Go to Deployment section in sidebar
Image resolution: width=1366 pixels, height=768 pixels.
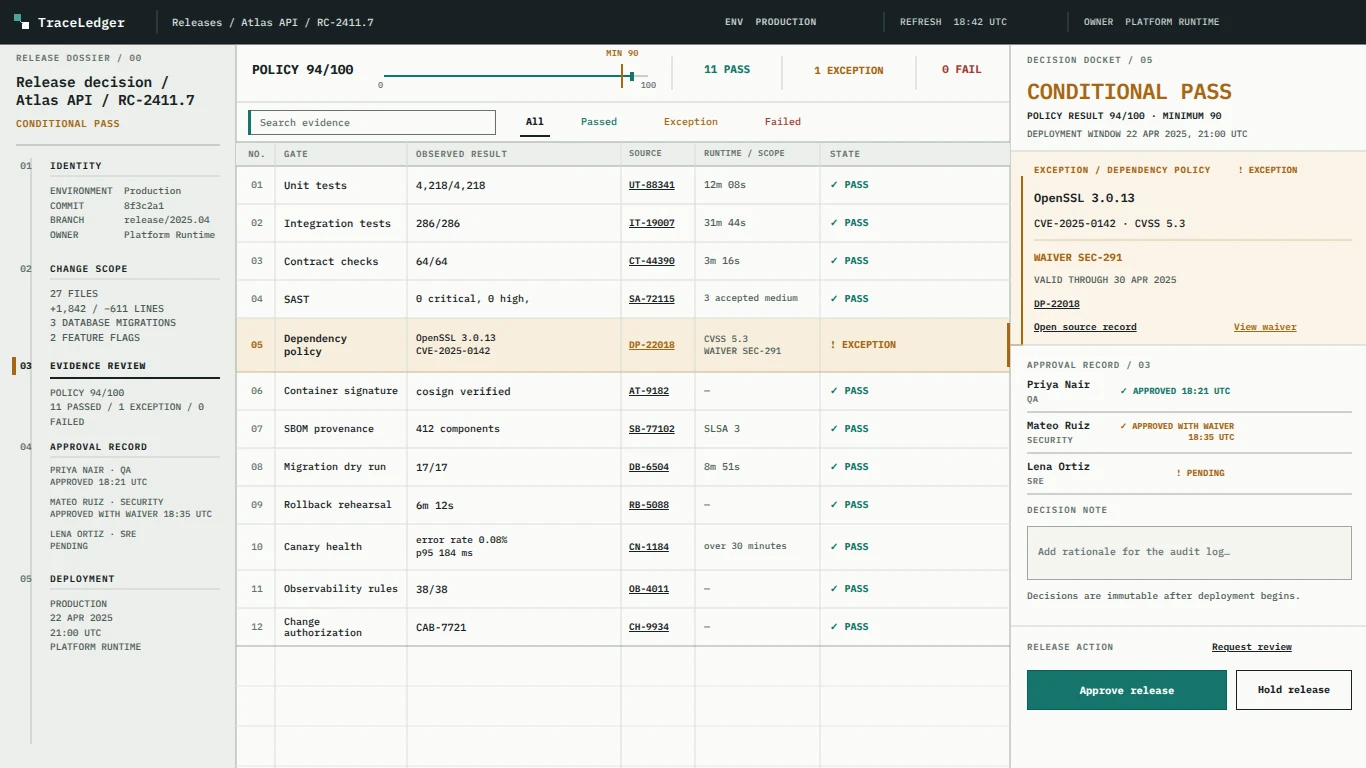[82, 579]
